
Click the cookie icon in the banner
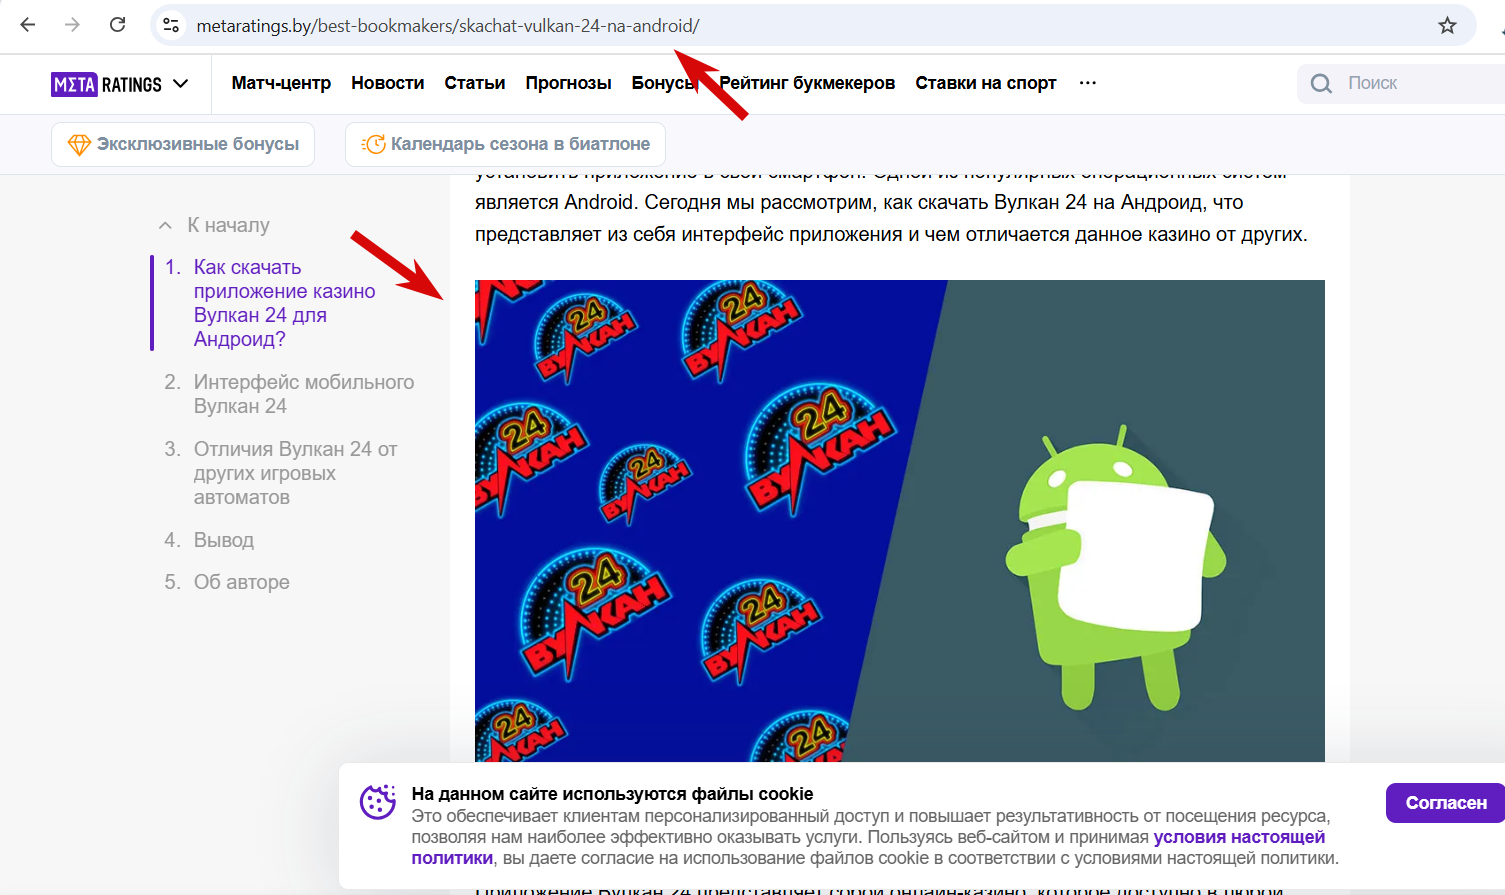[x=378, y=802]
